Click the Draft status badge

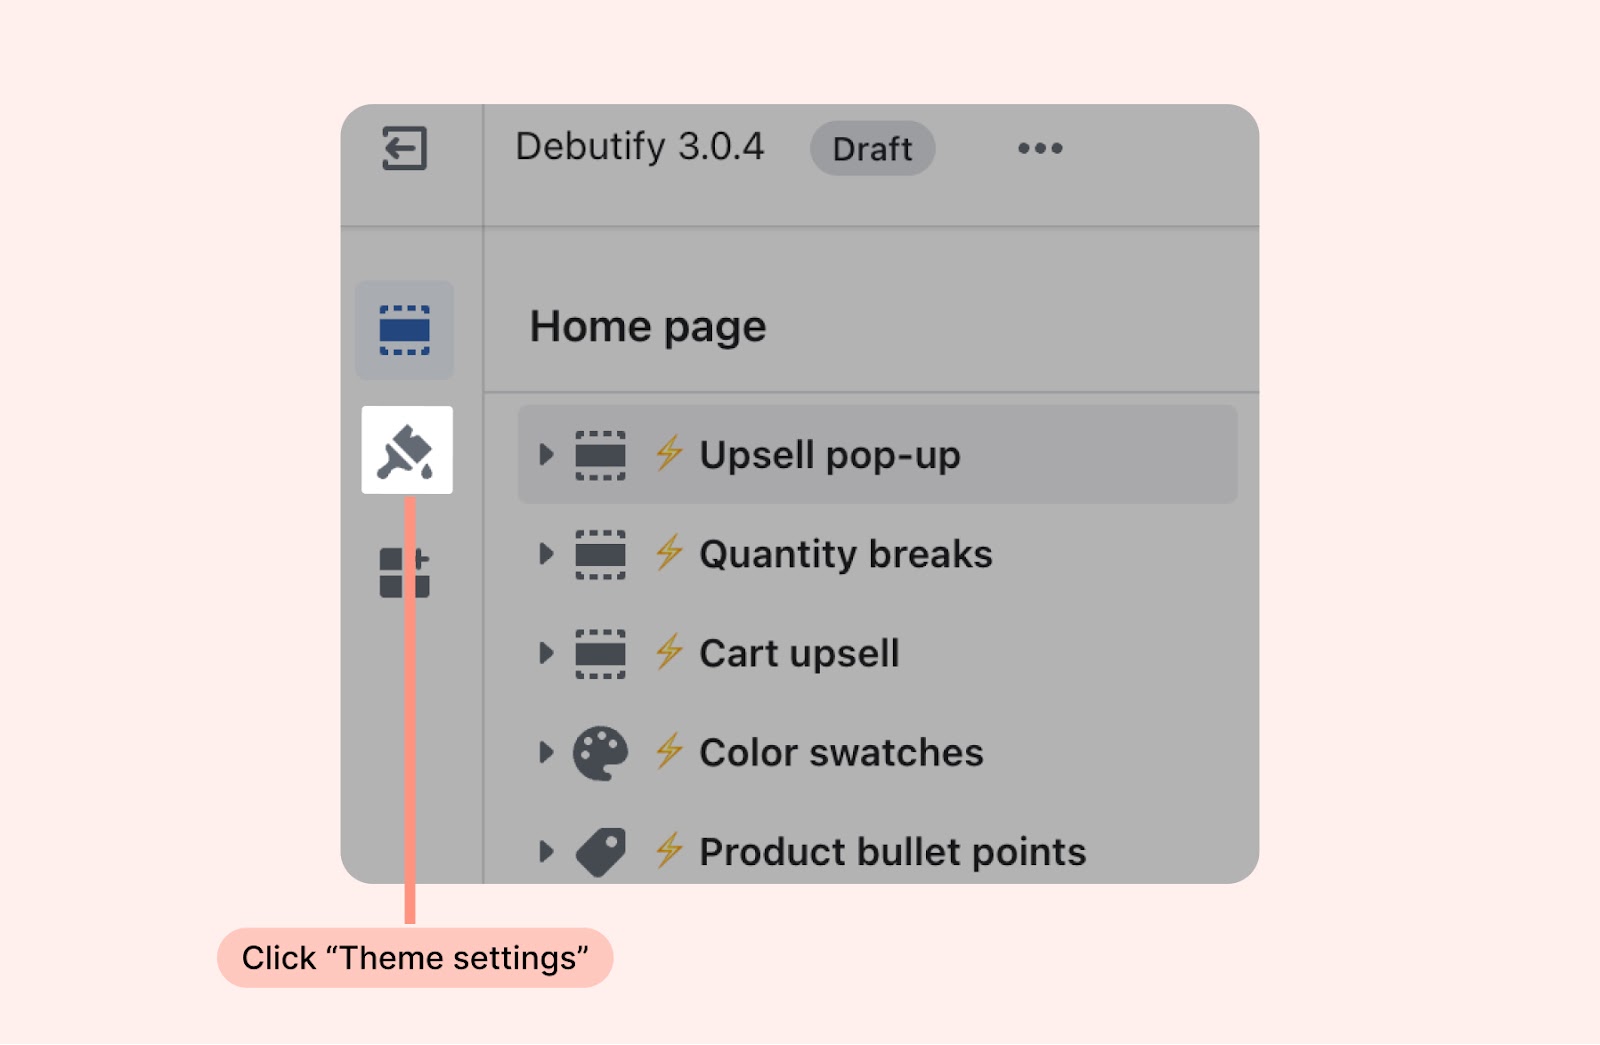point(872,149)
